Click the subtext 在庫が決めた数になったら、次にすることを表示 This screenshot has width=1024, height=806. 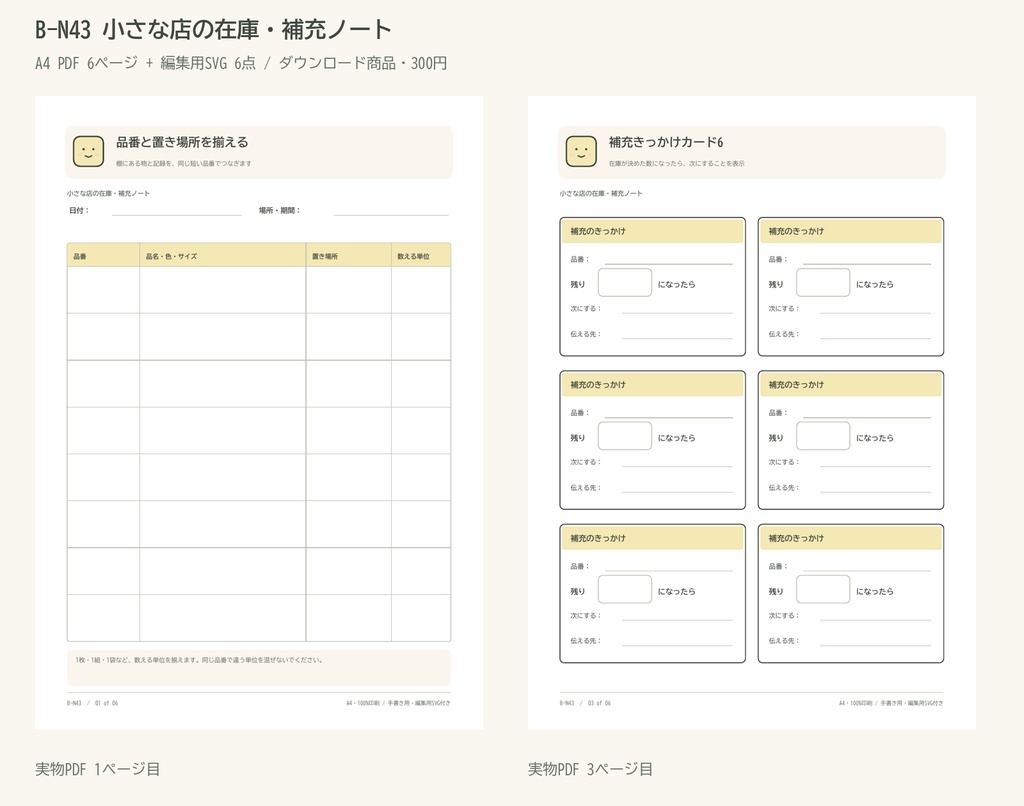[x=677, y=163]
